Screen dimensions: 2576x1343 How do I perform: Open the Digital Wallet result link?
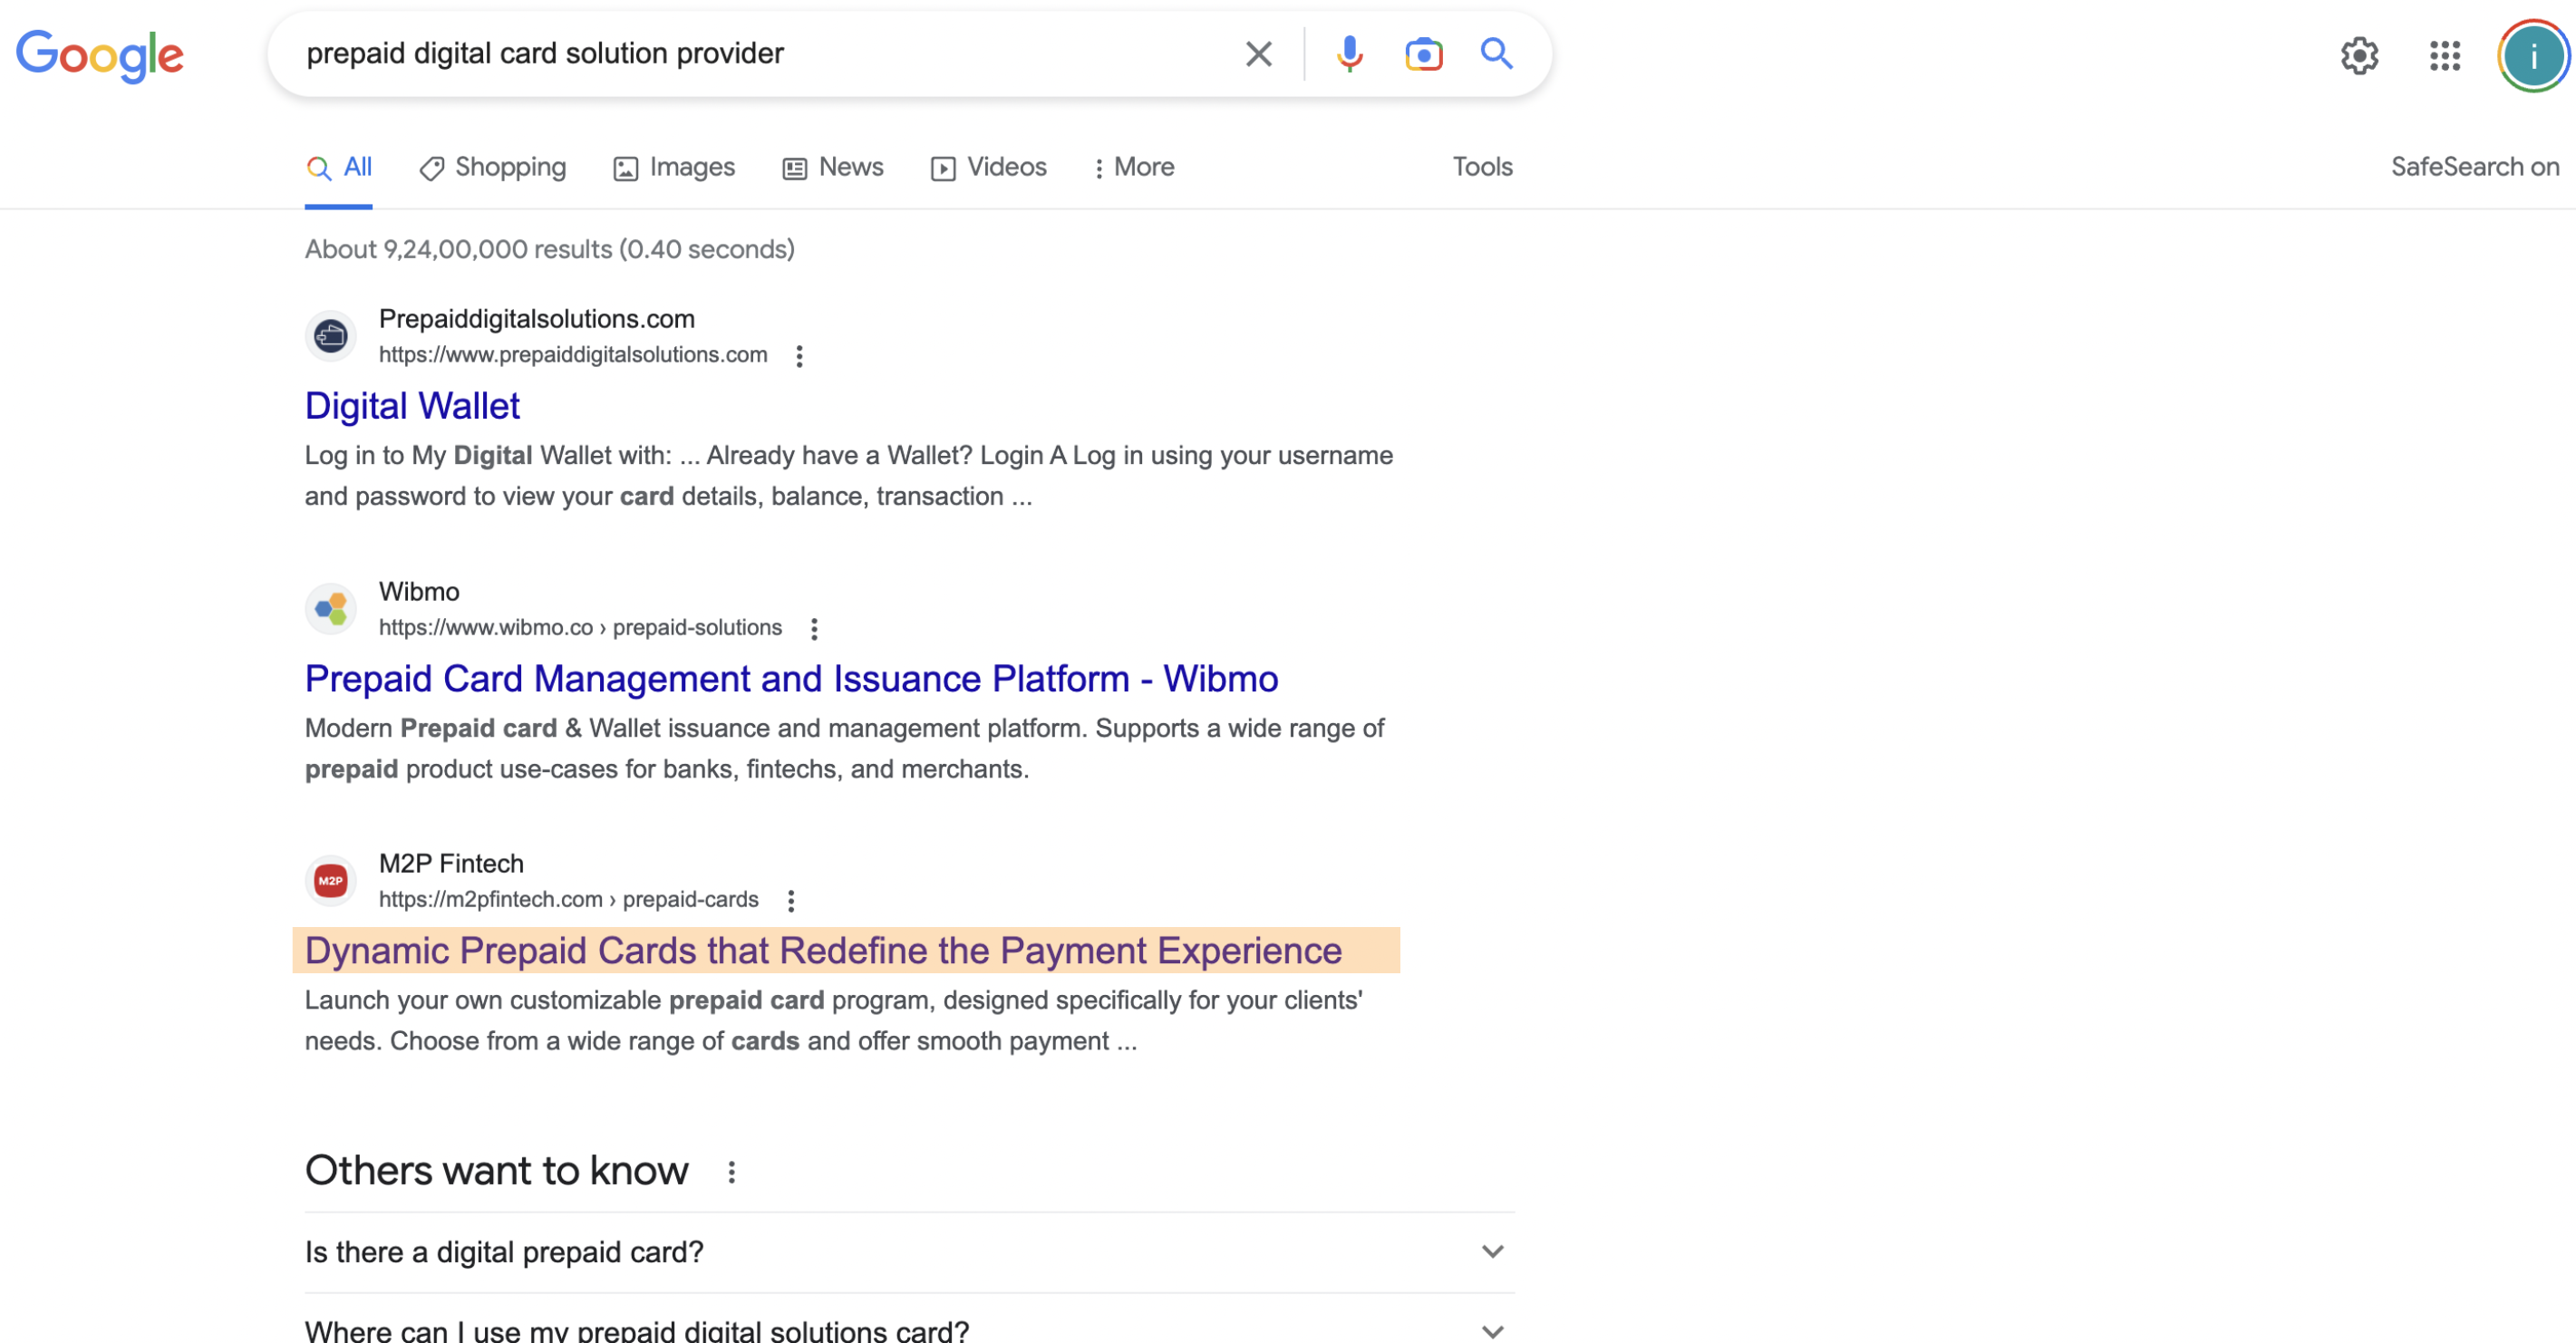pyautogui.click(x=412, y=406)
